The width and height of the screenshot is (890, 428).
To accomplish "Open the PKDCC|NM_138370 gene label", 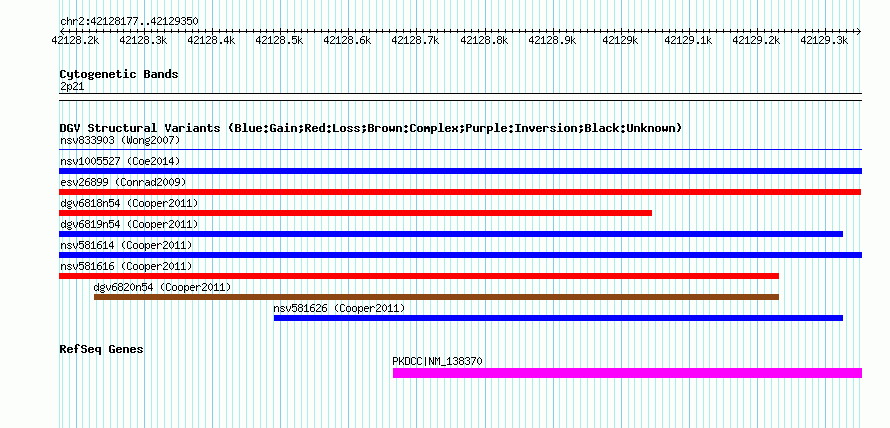I will click(x=438, y=361).
